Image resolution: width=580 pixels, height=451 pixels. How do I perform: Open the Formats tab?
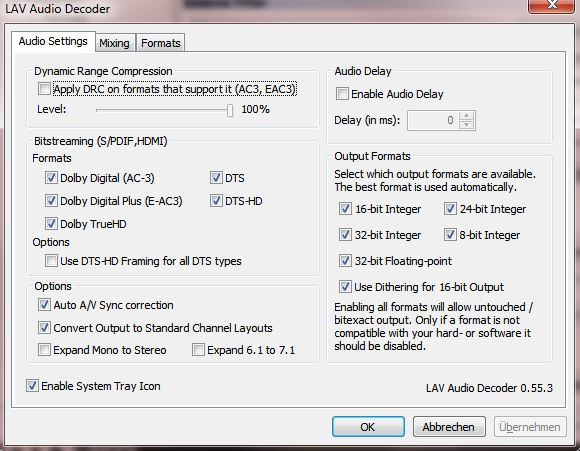[161, 43]
